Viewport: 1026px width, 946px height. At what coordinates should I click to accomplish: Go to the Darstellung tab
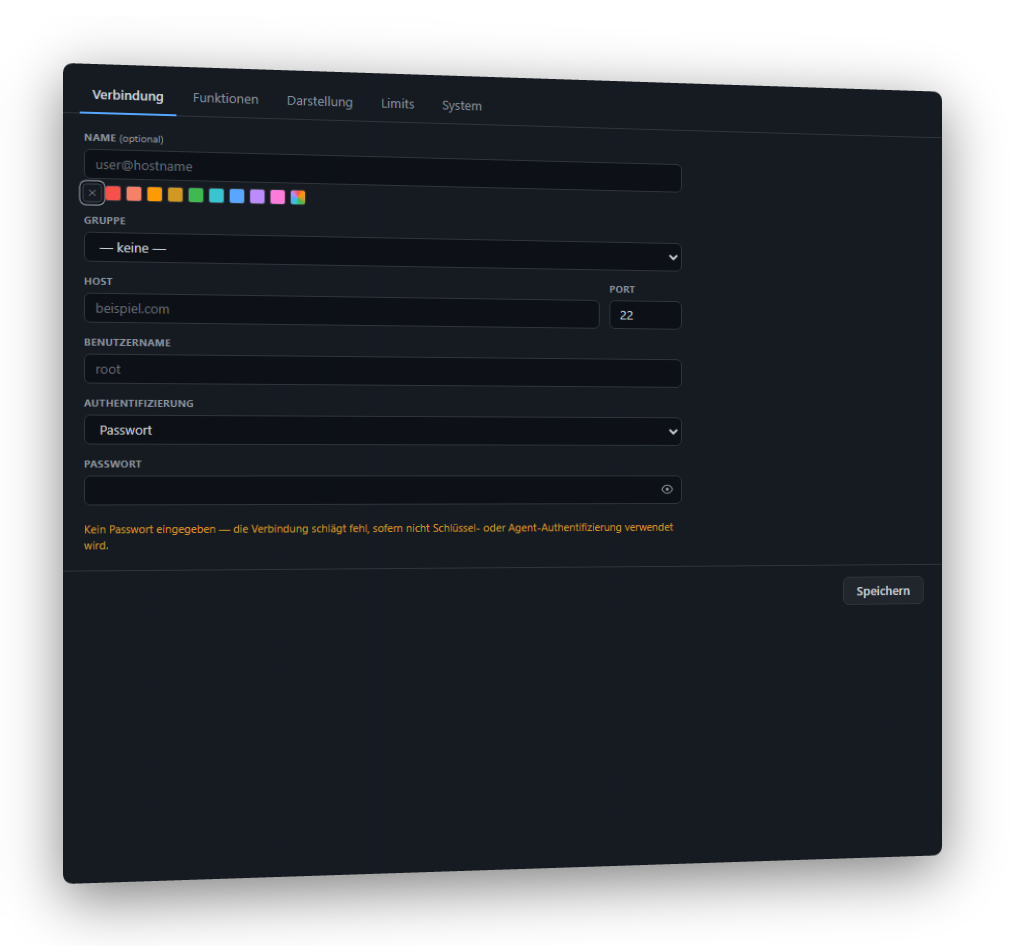point(319,101)
